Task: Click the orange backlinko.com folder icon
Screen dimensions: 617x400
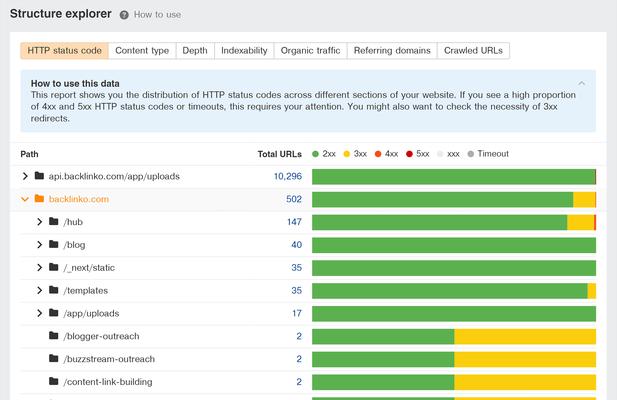Action: click(39, 198)
